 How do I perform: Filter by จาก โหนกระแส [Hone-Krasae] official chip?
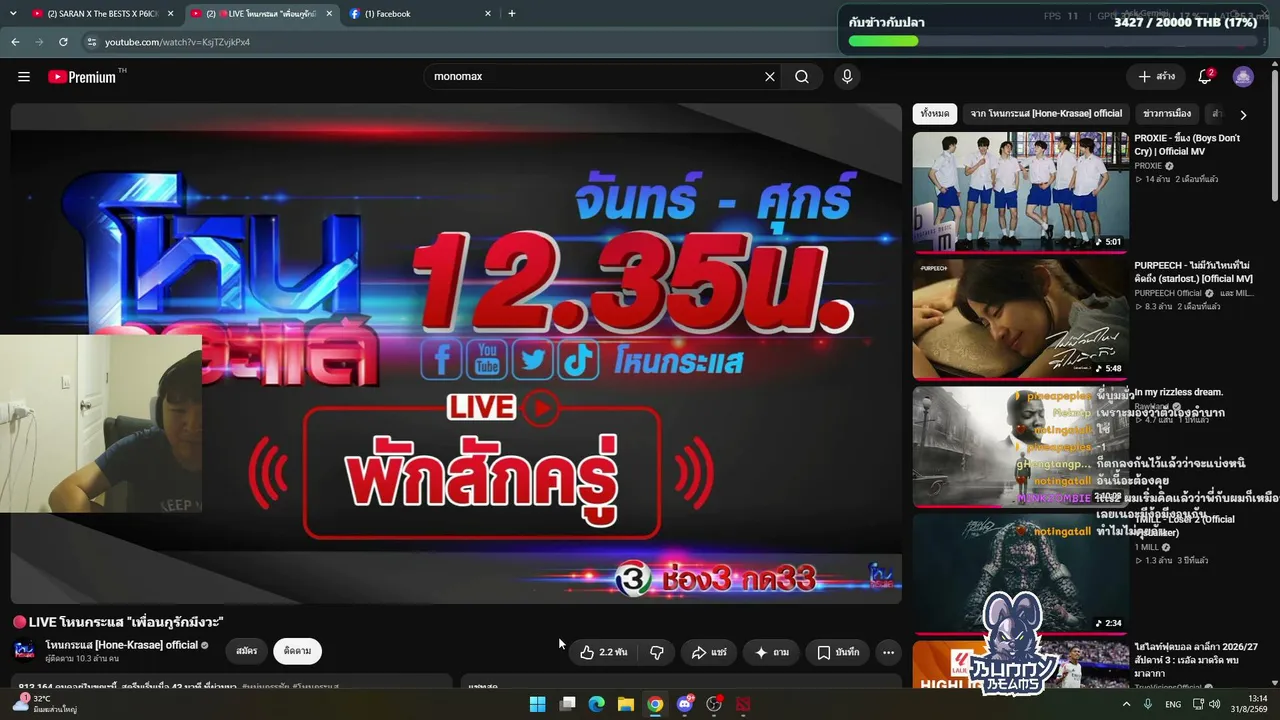click(1046, 114)
